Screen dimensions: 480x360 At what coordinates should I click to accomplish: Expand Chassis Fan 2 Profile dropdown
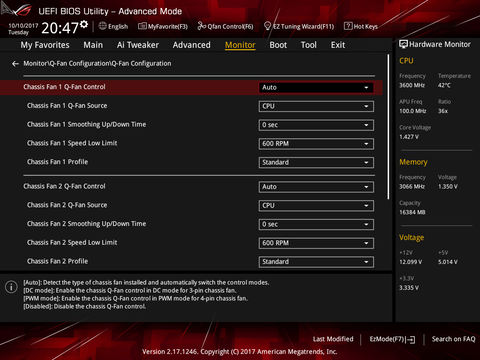[316, 262]
